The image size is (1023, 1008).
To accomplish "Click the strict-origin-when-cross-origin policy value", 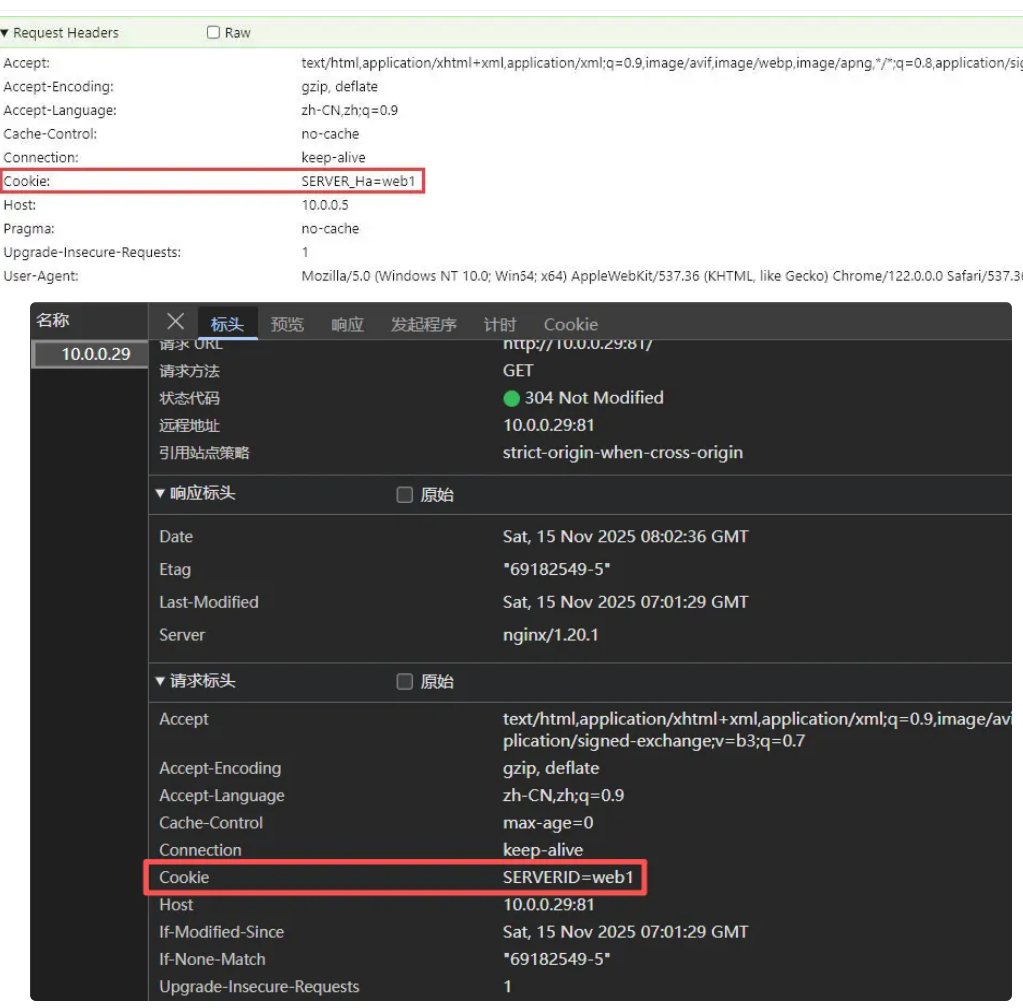I will [x=622, y=453].
